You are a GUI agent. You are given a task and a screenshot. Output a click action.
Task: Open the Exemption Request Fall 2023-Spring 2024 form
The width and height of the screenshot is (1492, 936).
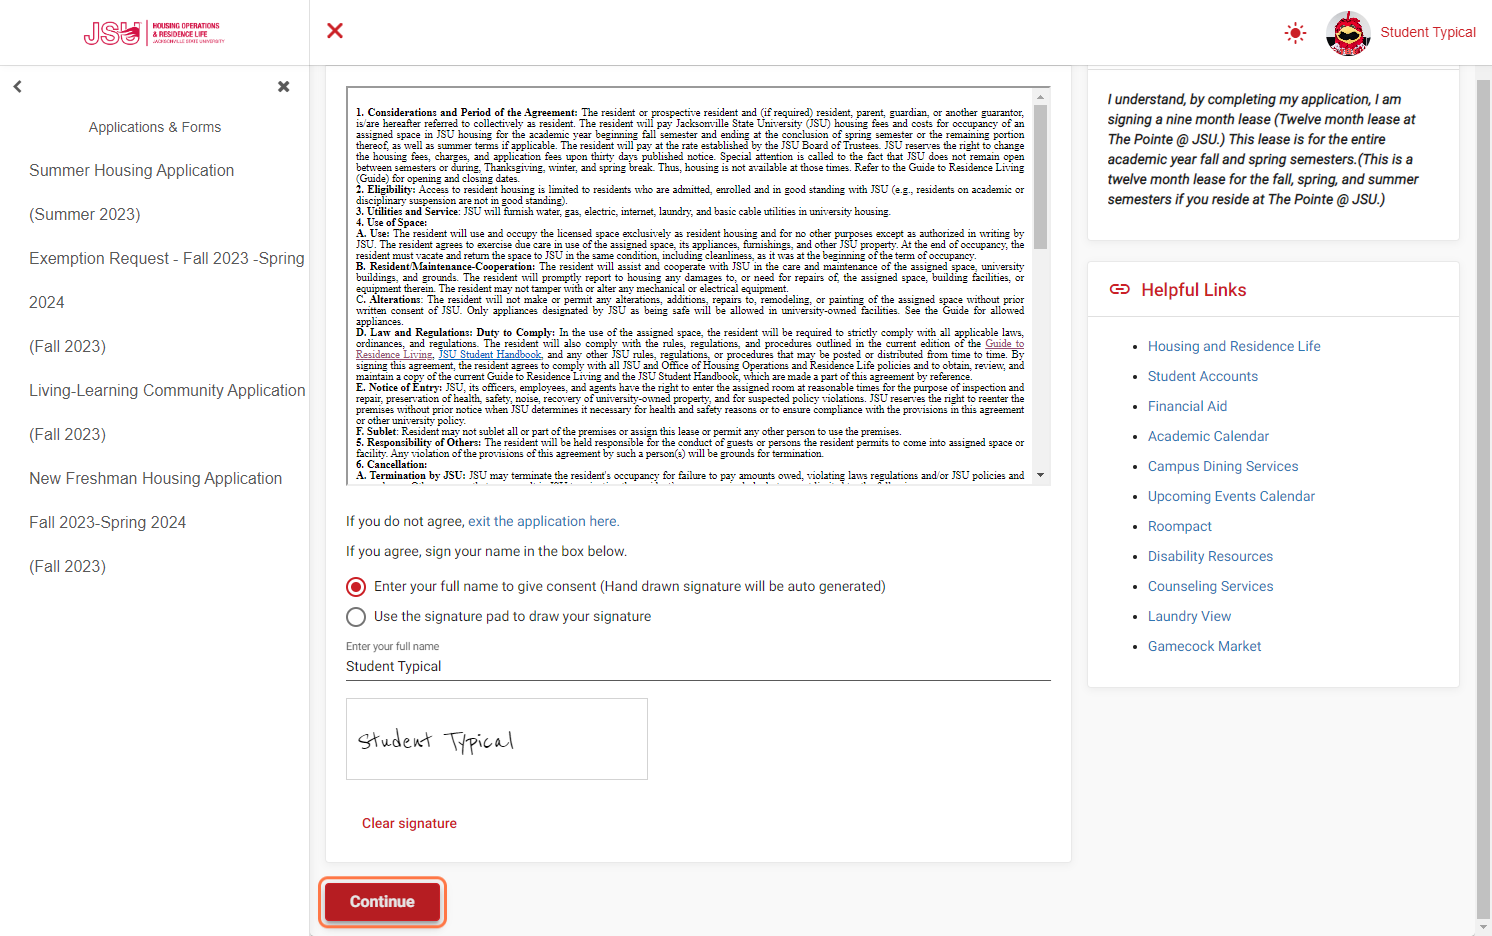166,302
